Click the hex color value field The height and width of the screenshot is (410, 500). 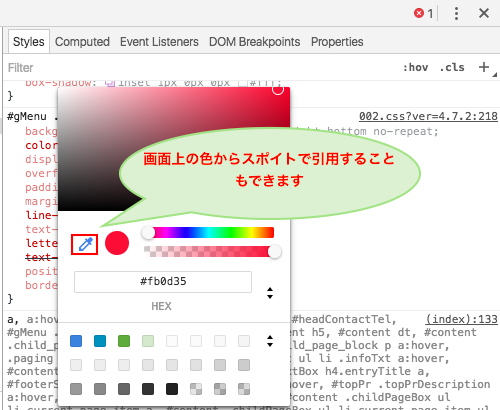pos(163,282)
